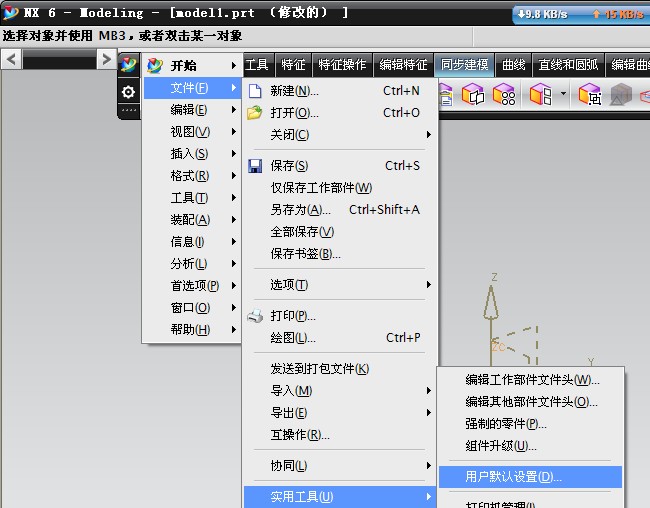Click the gear settings icon
This screenshot has height=508, width=650.
129,92
